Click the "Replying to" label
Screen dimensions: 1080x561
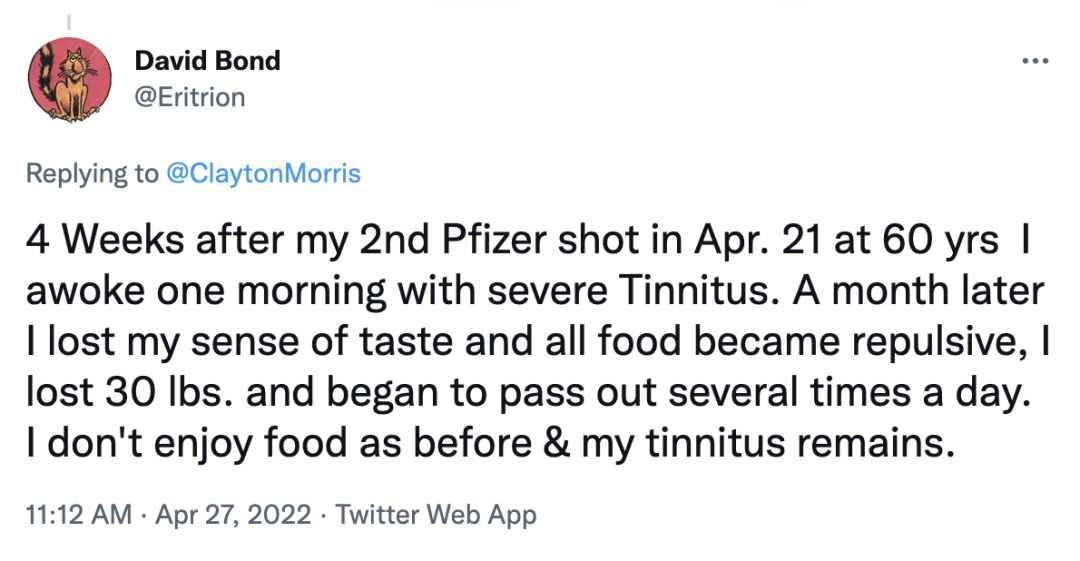click(x=92, y=173)
